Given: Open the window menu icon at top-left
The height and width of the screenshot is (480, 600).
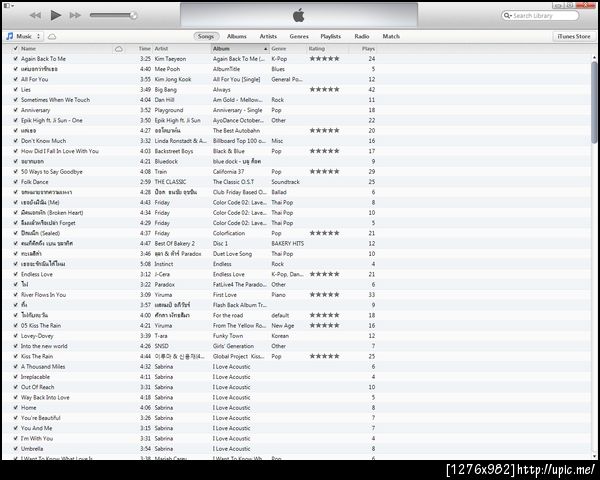Looking at the screenshot, I should coord(9,5).
